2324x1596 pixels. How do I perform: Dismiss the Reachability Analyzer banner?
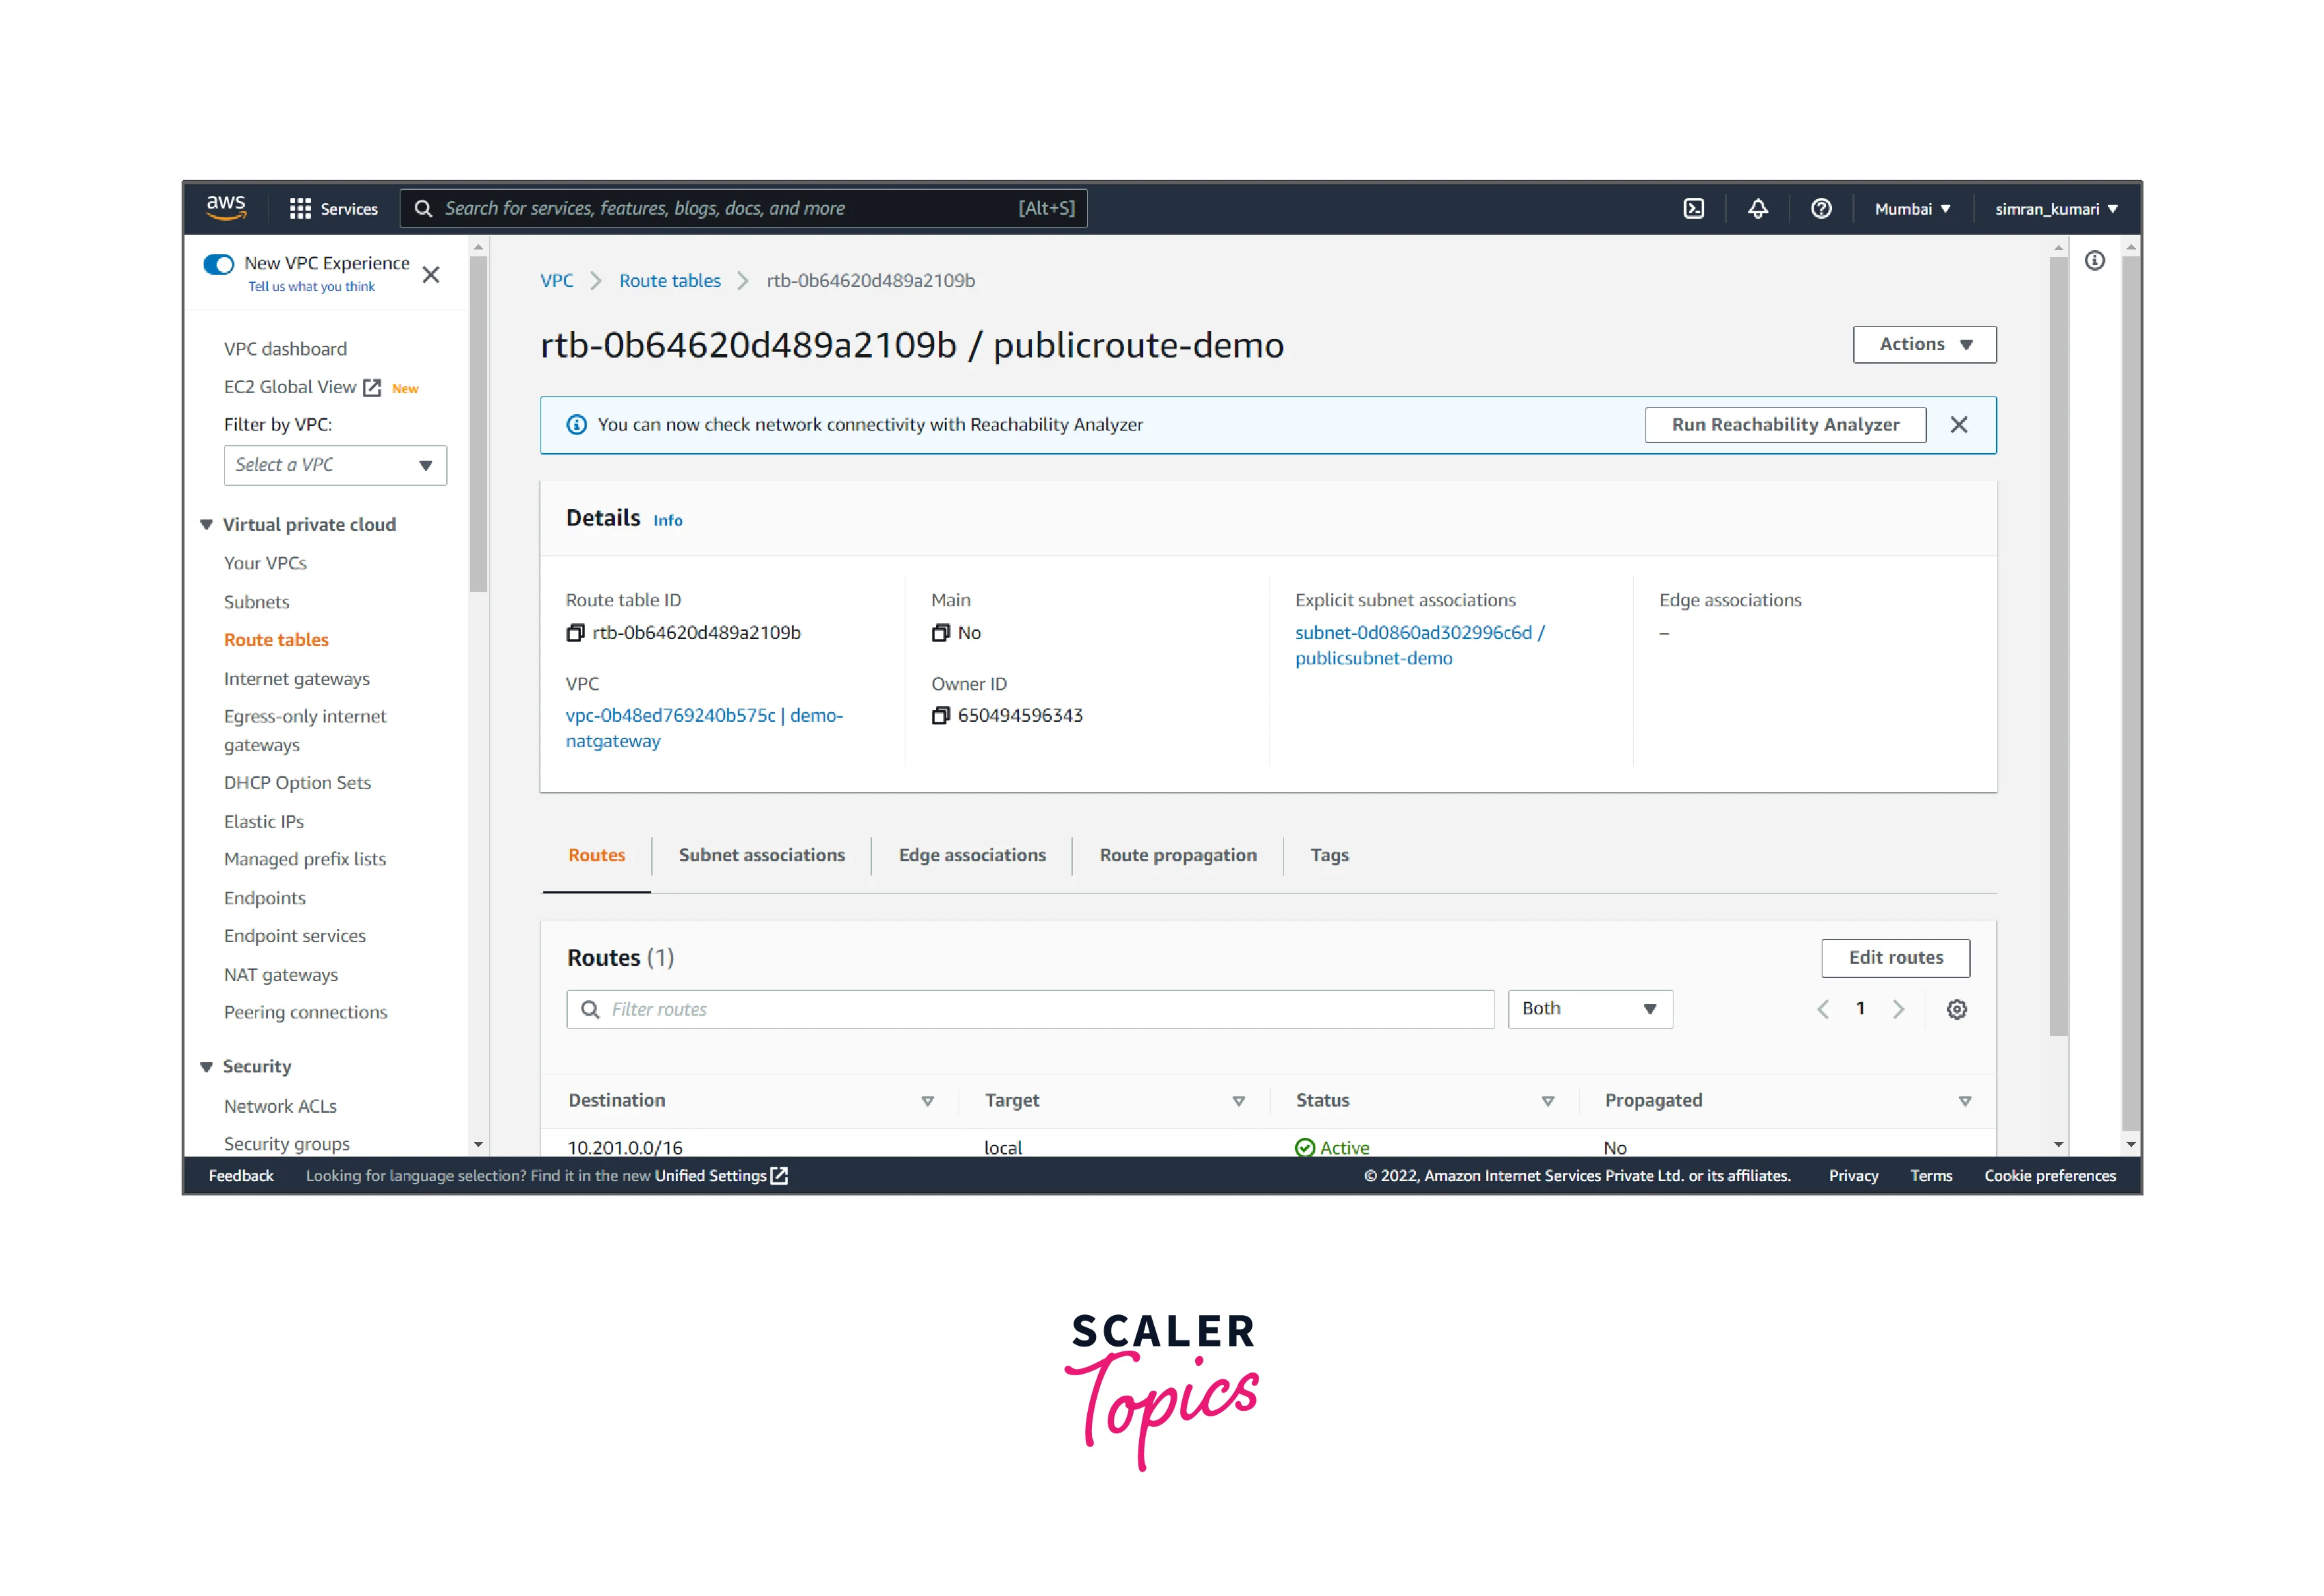point(1958,425)
